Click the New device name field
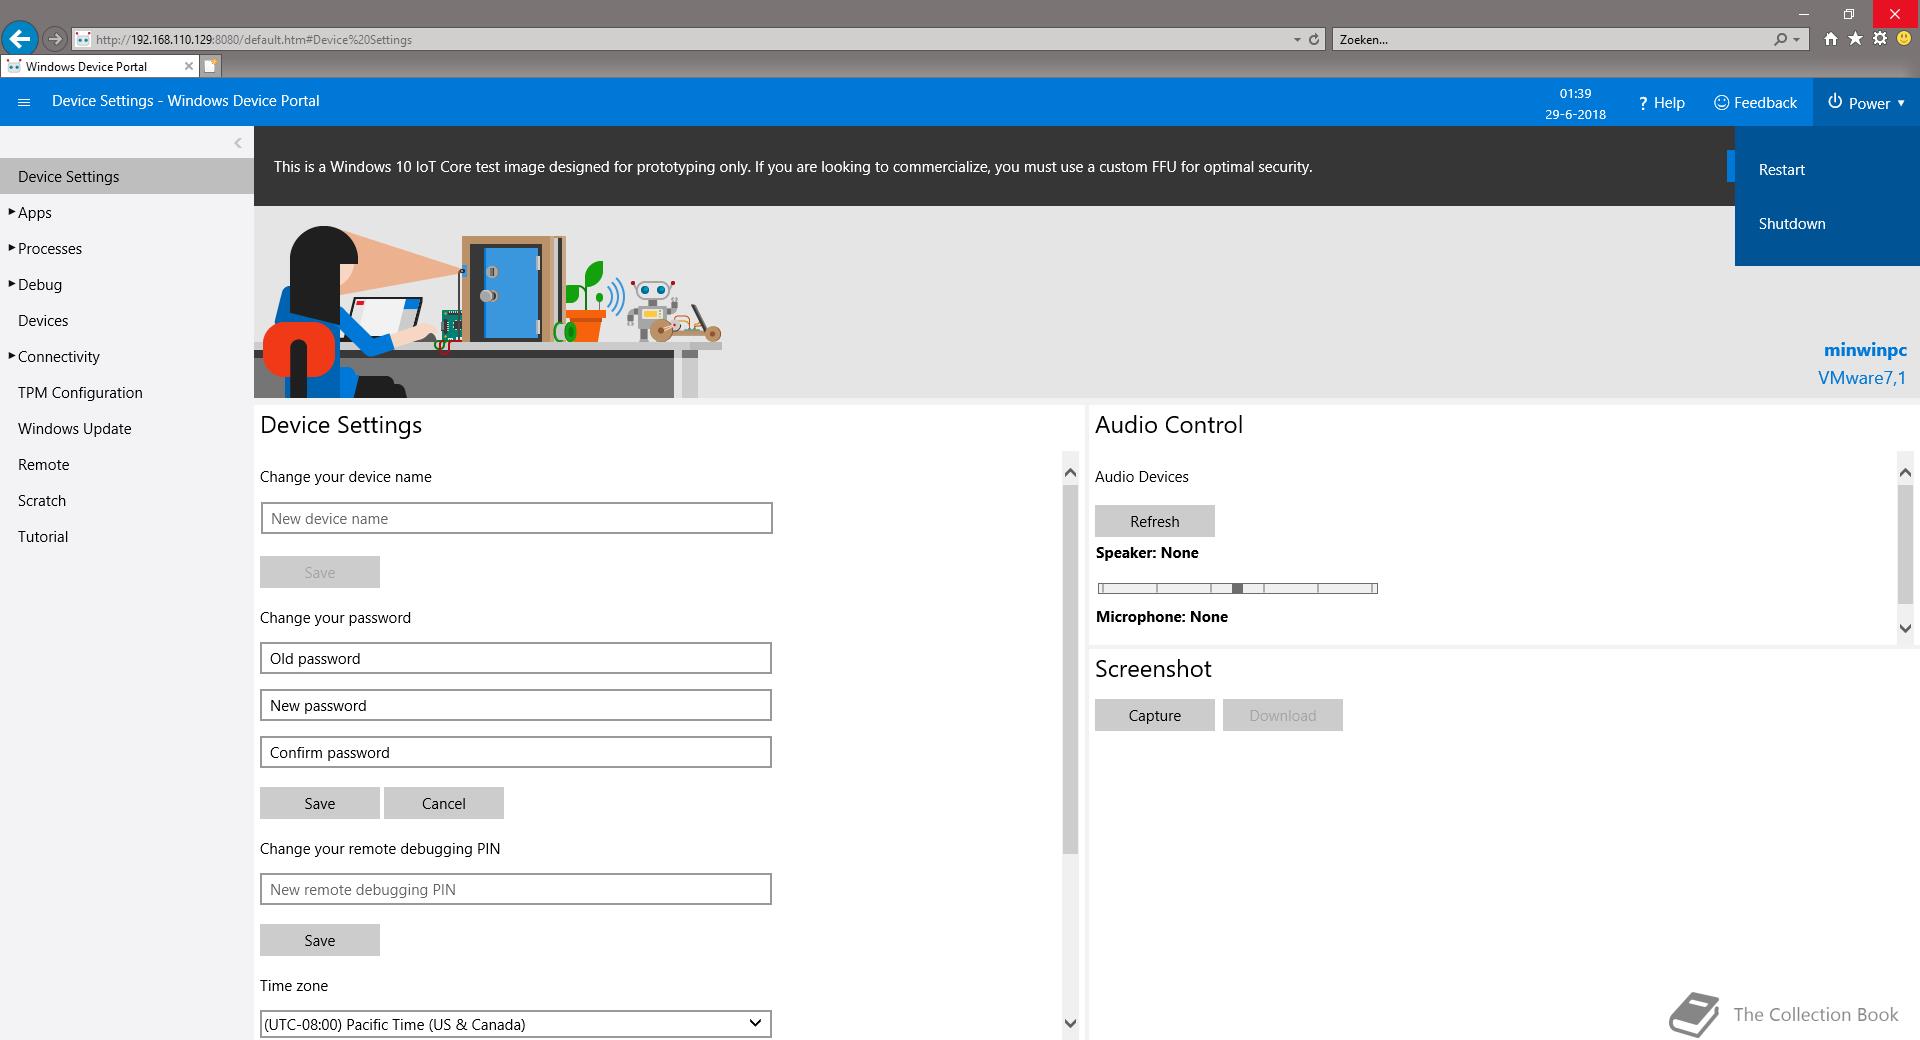1920x1040 pixels. pyautogui.click(x=516, y=518)
